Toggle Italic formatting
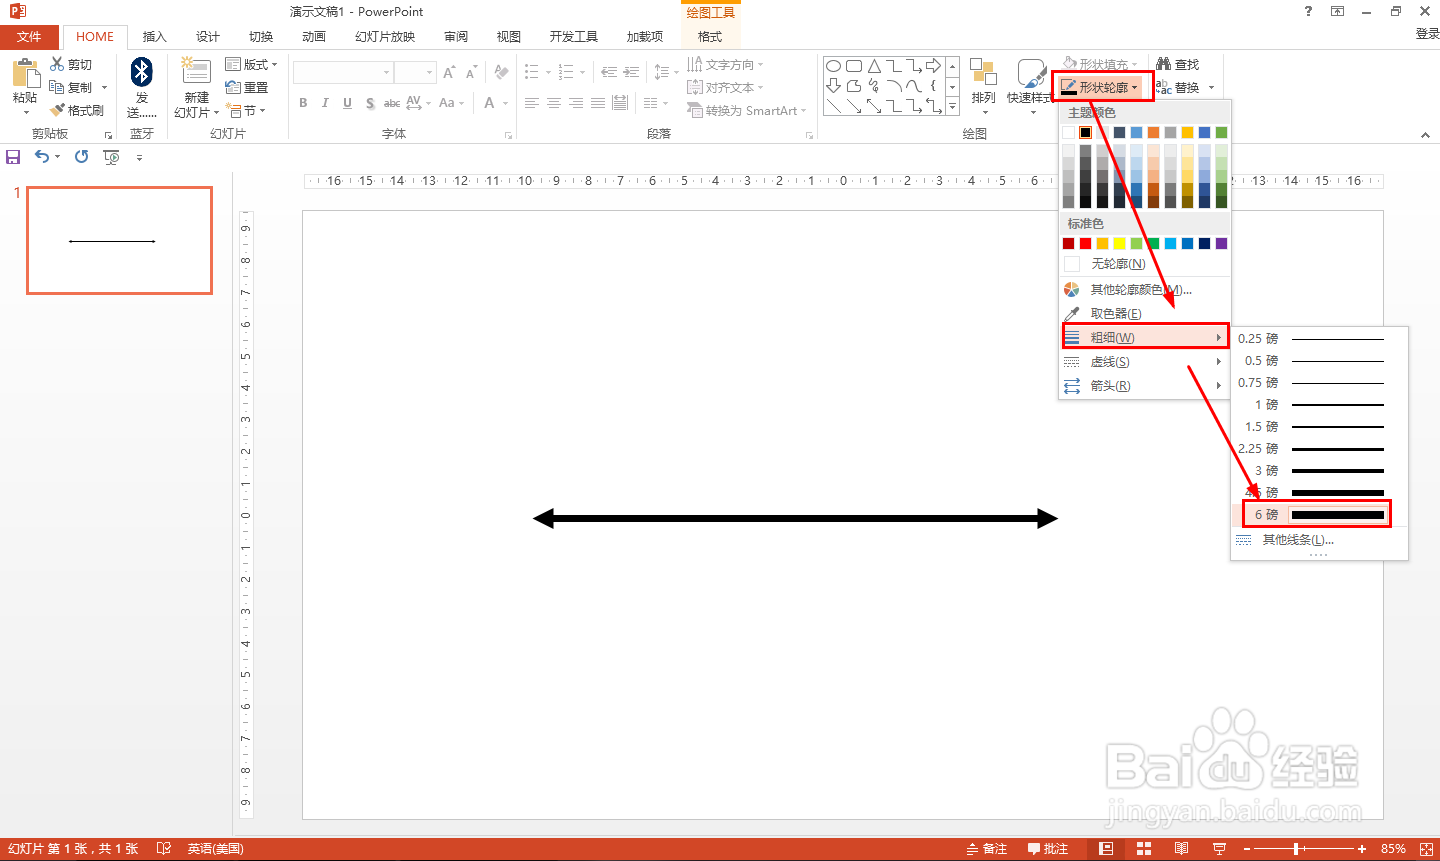The width and height of the screenshot is (1440, 861). (x=325, y=103)
